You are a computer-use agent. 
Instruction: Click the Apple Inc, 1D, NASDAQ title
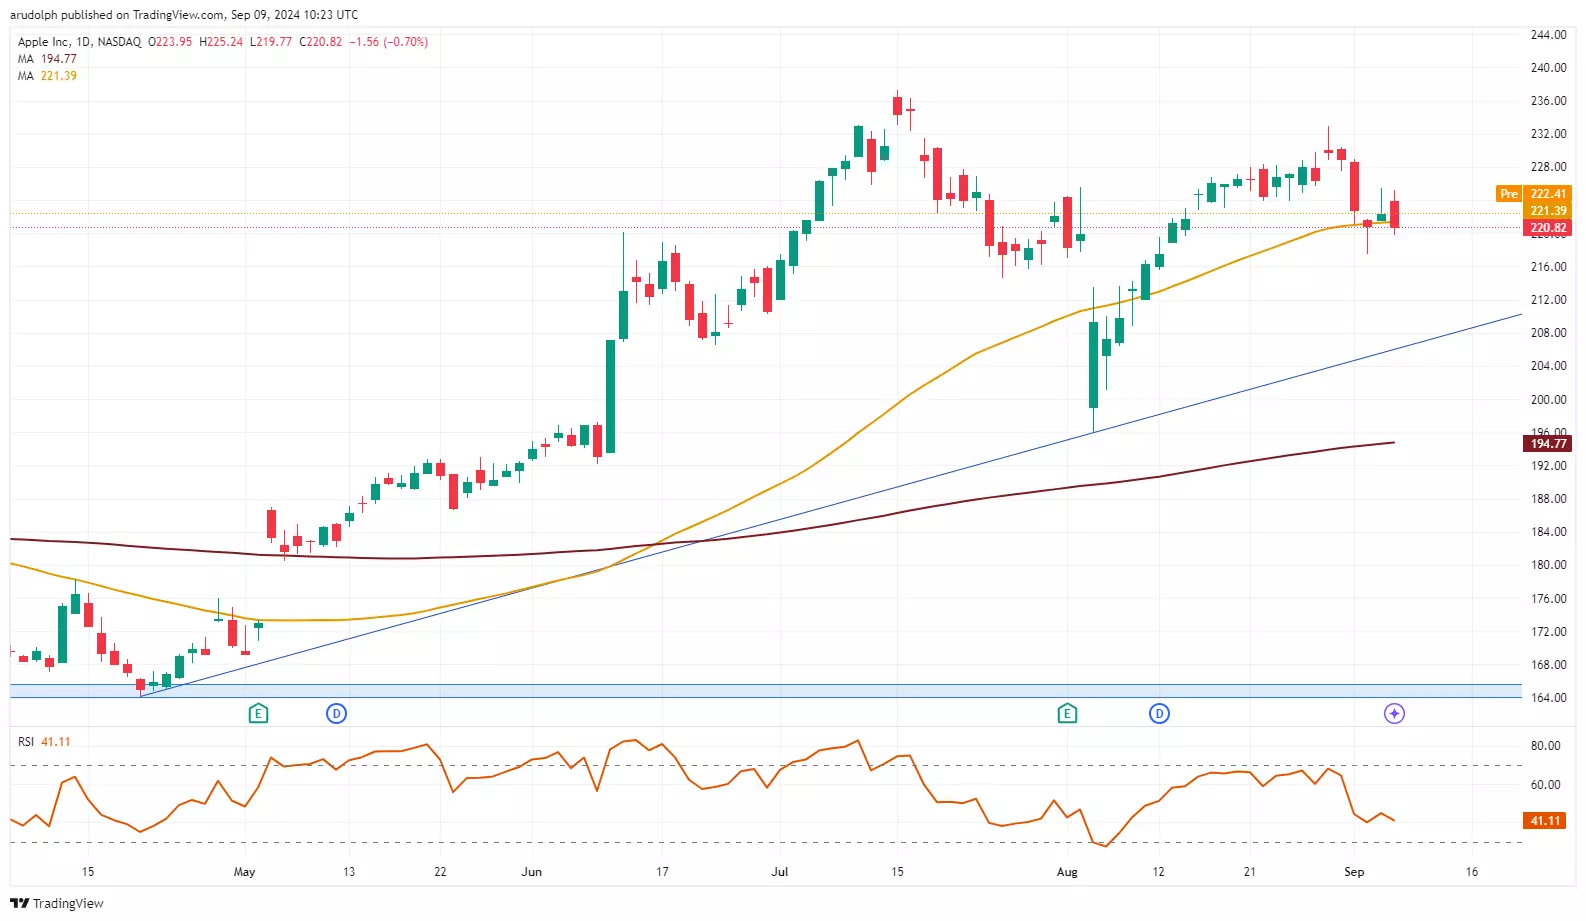coord(79,42)
